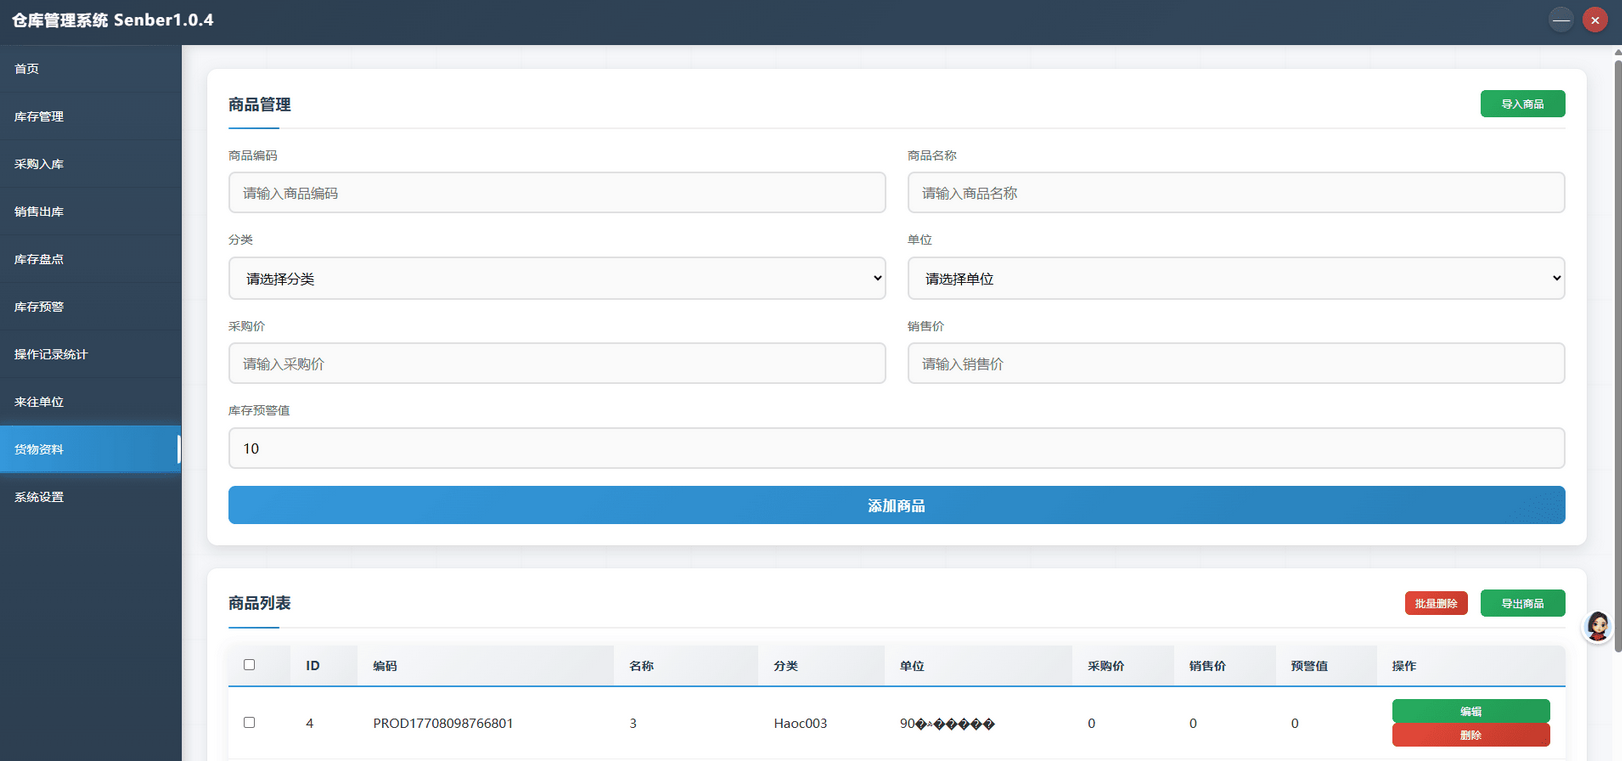Open 系统设置 in sidebar
This screenshot has width=1622, height=761.
[90, 497]
